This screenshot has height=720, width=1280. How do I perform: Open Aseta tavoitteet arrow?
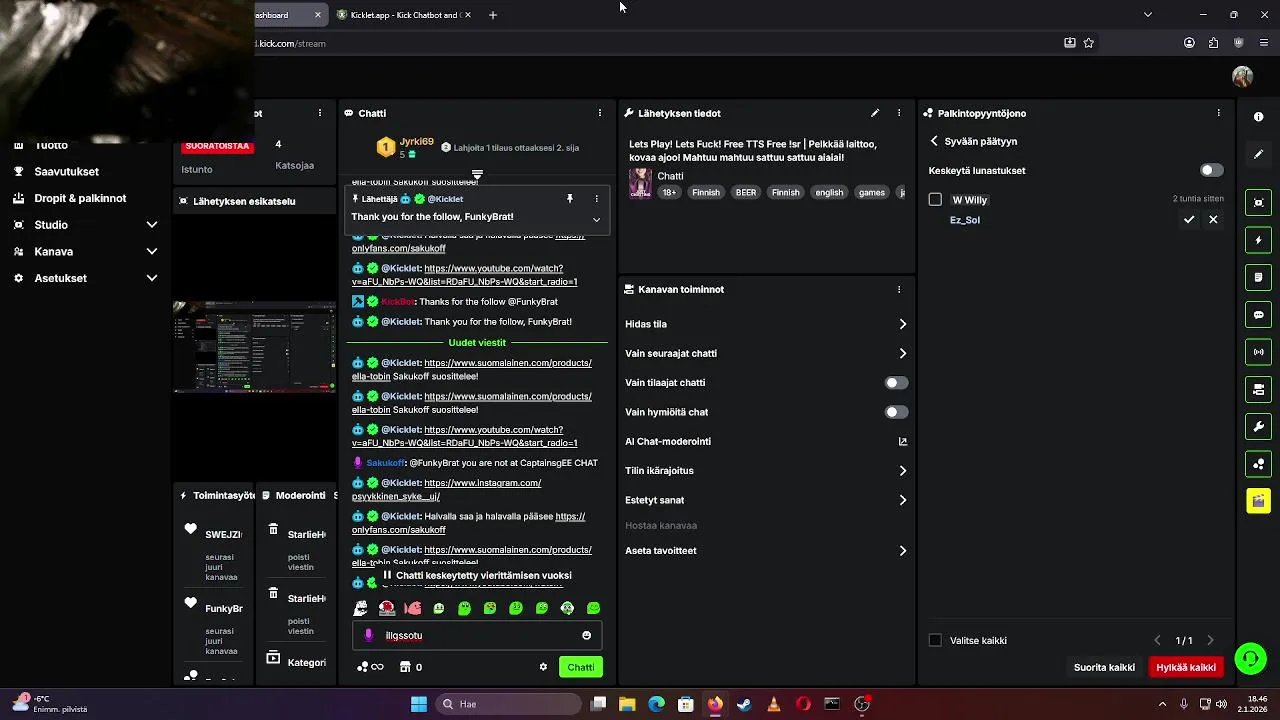902,550
